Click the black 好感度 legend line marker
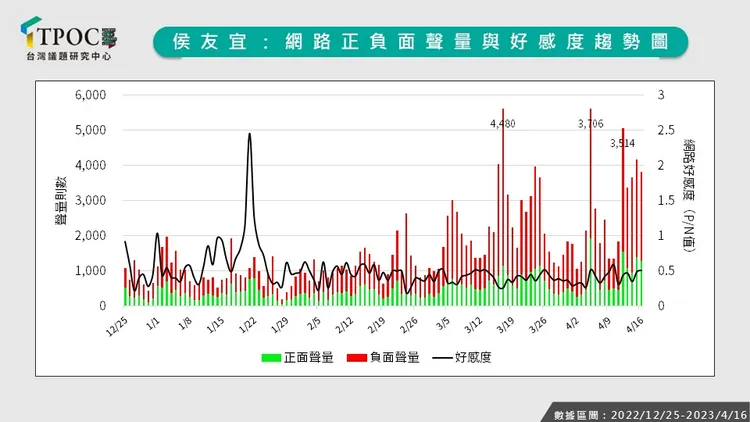This screenshot has width=750, height=422. click(441, 358)
